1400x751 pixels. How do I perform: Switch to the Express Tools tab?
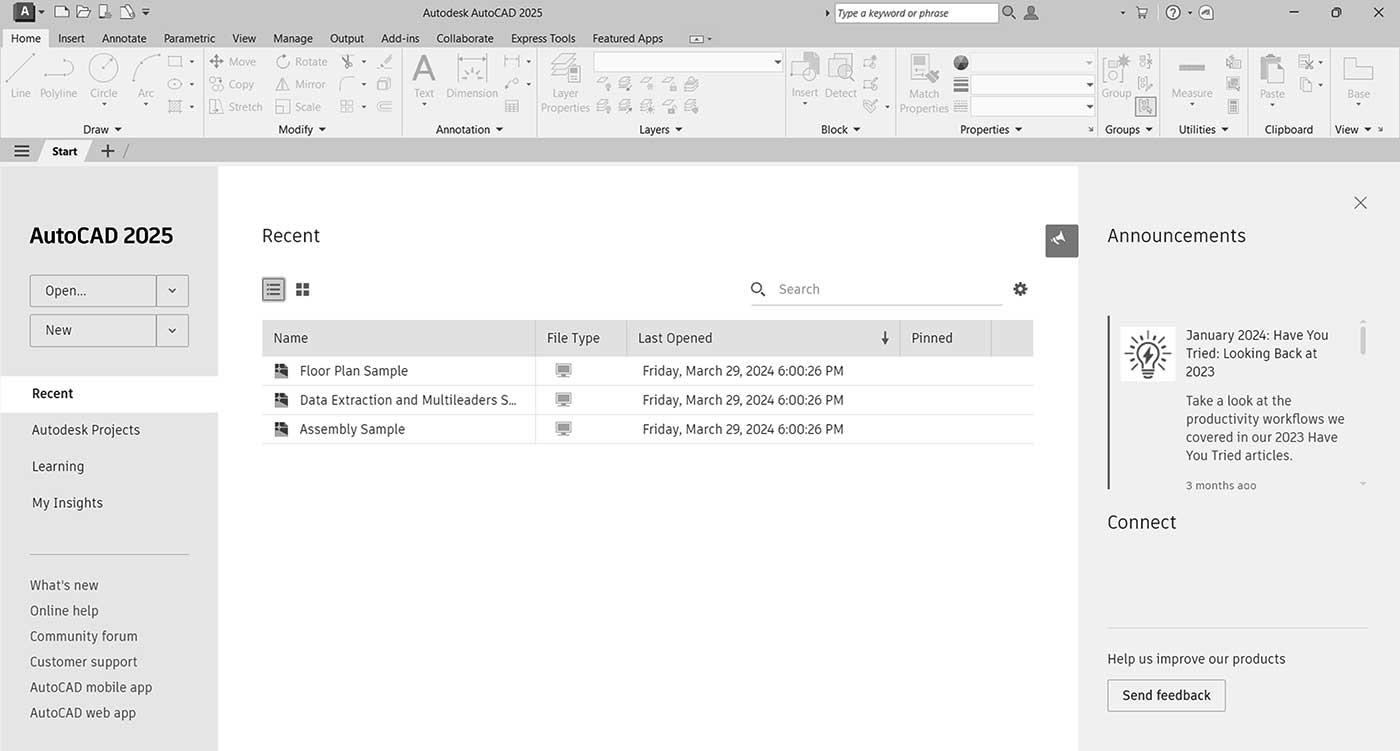click(543, 38)
